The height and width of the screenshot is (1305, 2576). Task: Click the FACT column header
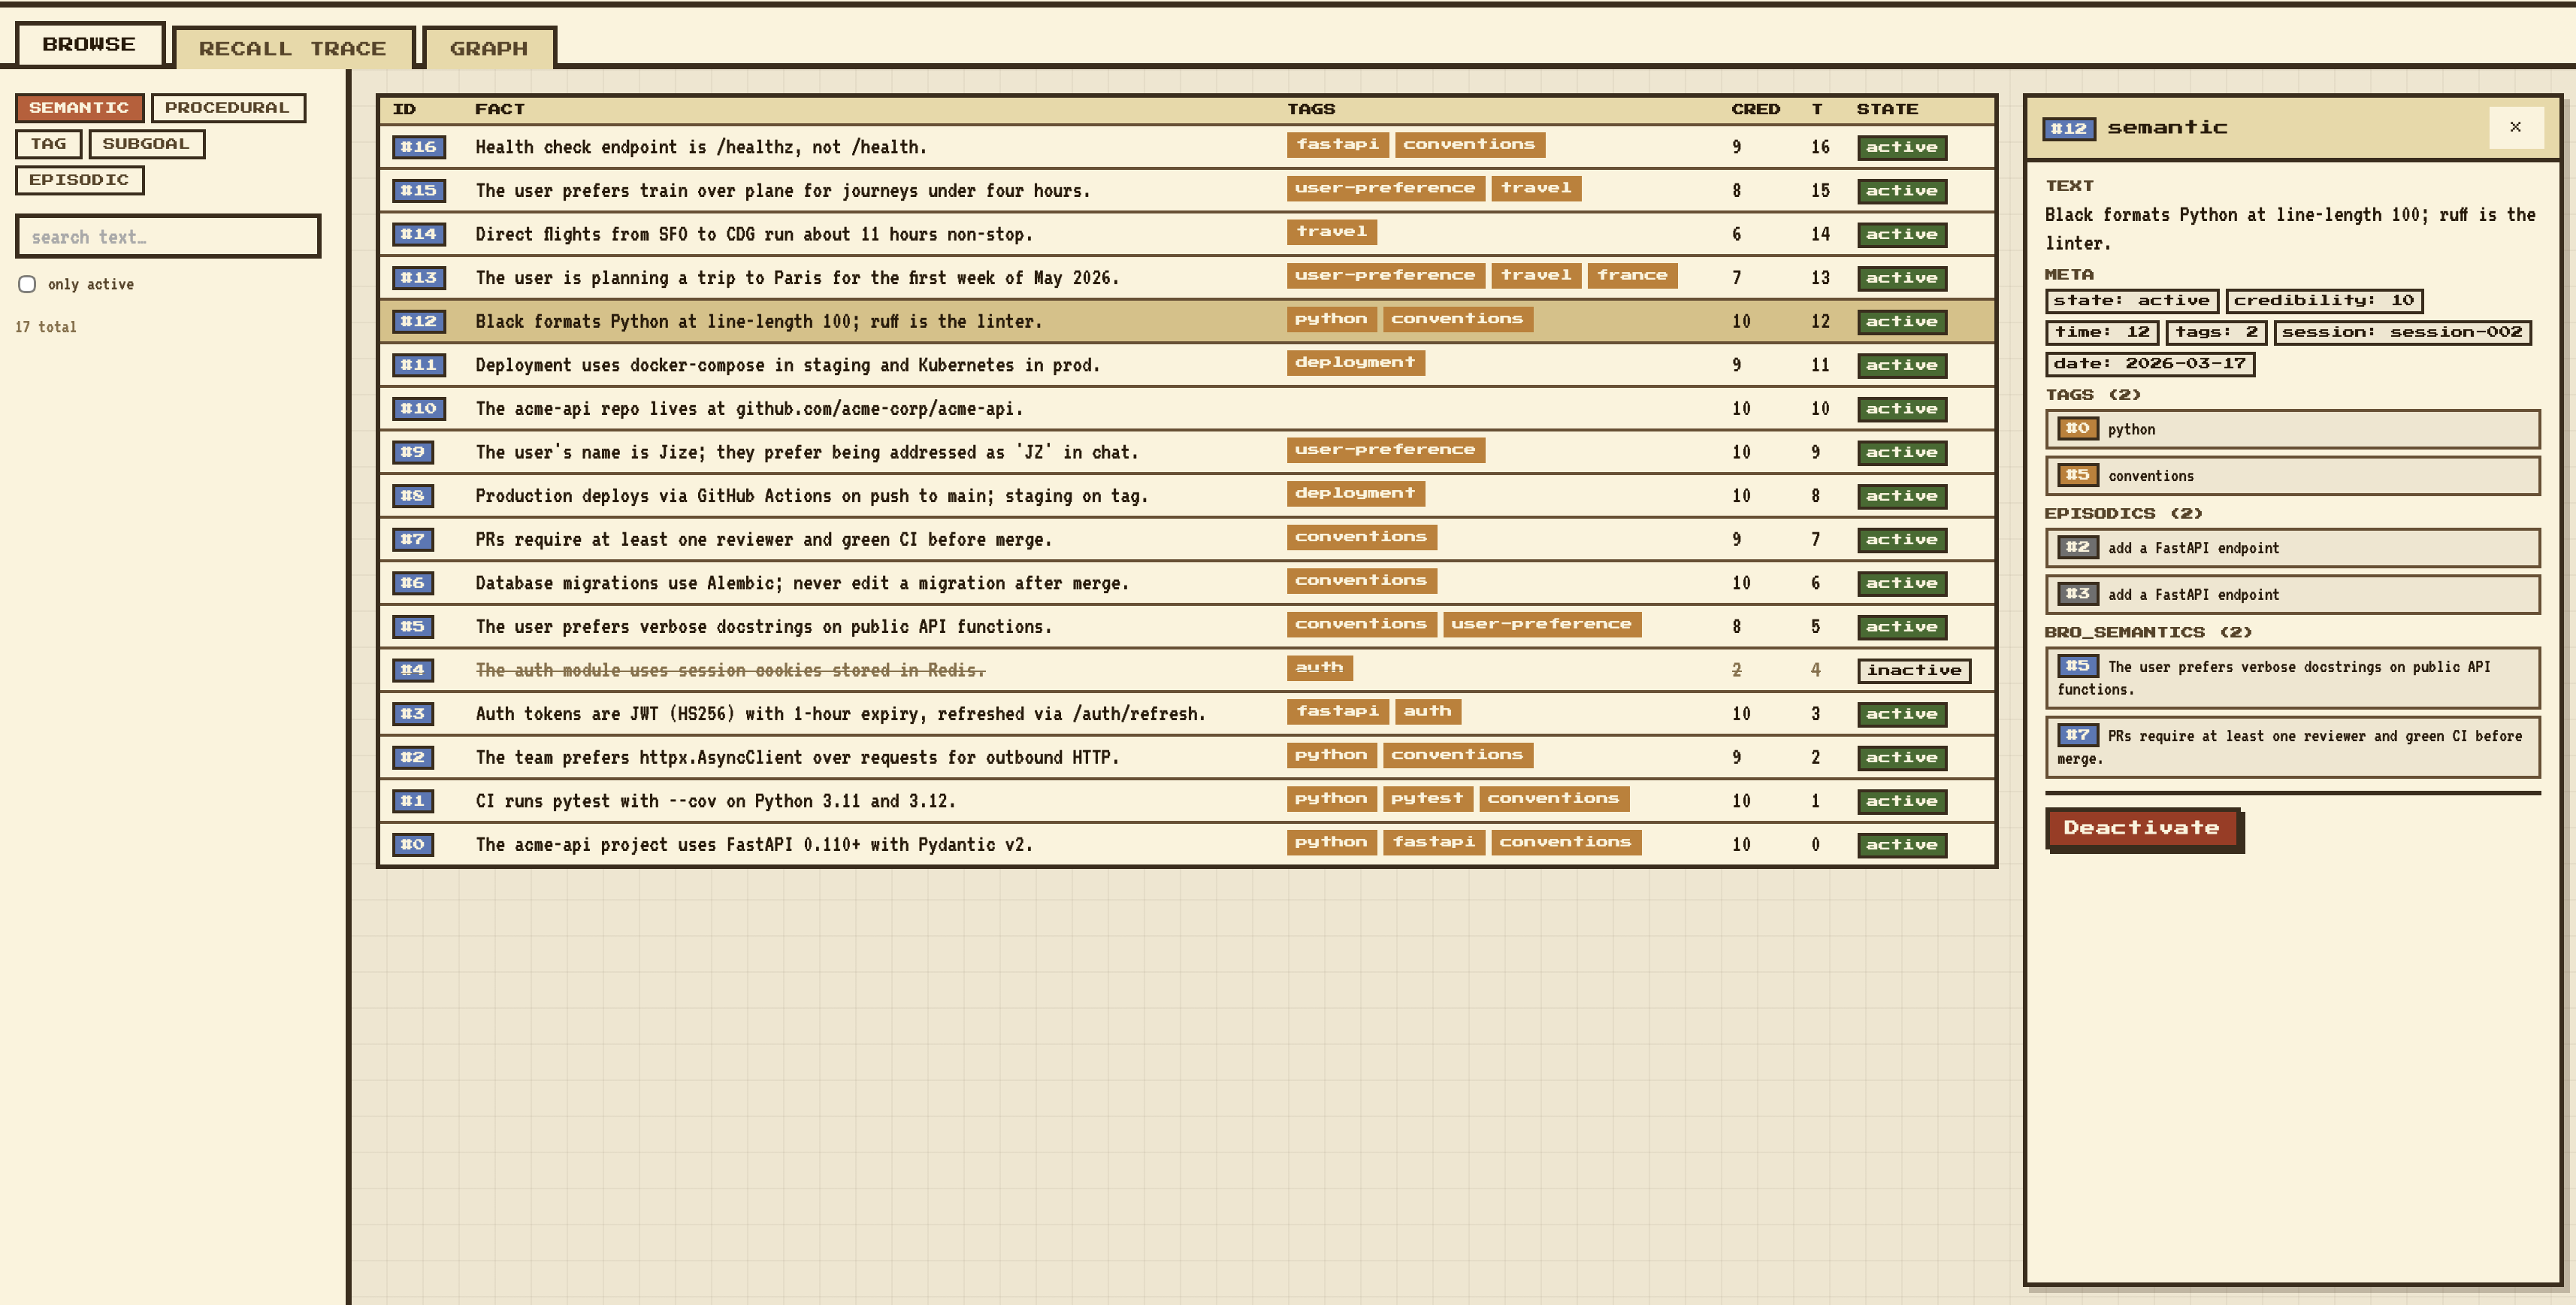click(499, 109)
